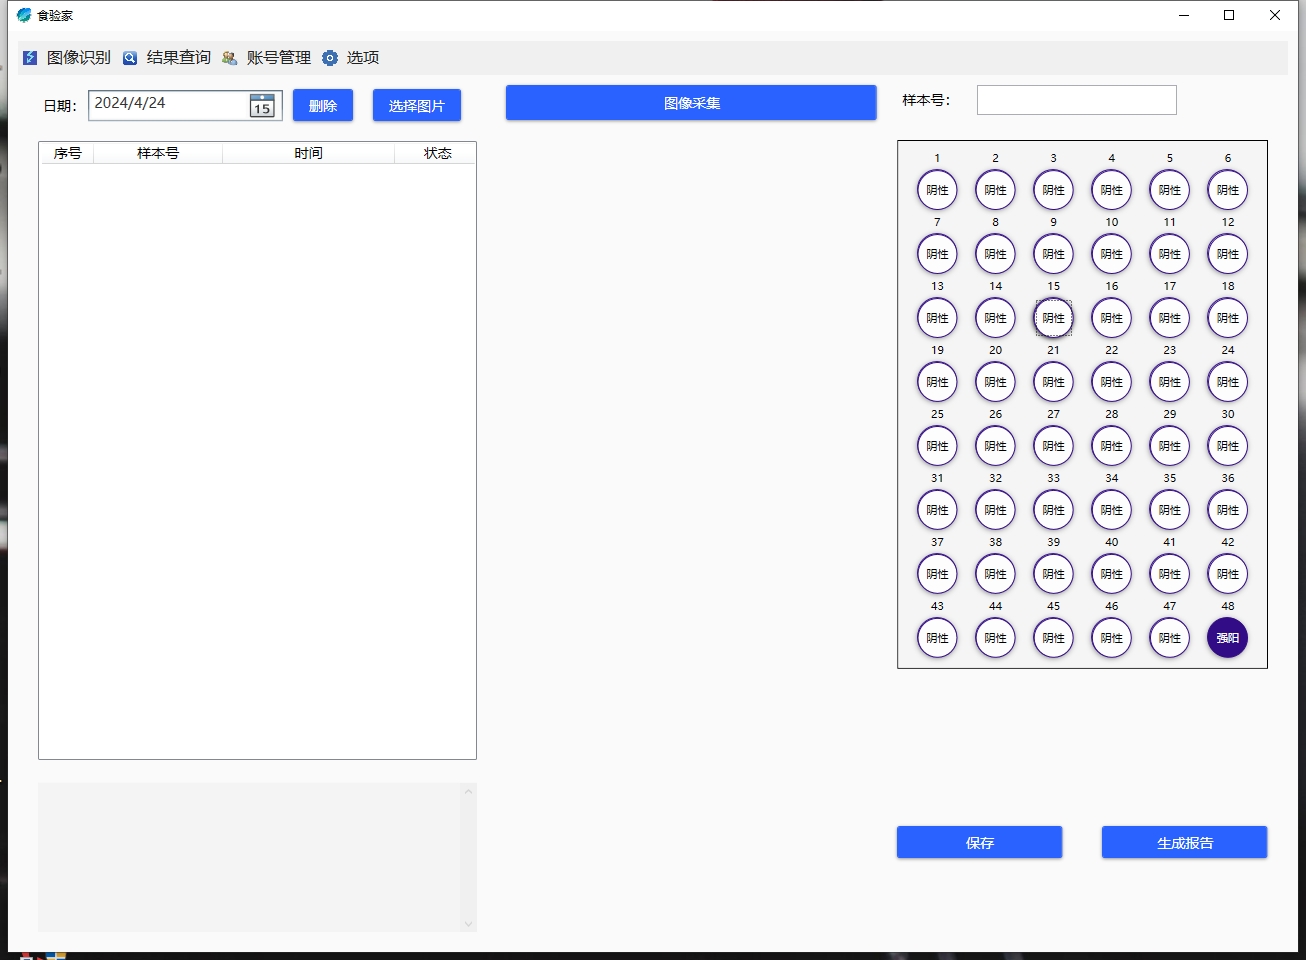Select sample well 39
The width and height of the screenshot is (1306, 960).
coord(1053,574)
